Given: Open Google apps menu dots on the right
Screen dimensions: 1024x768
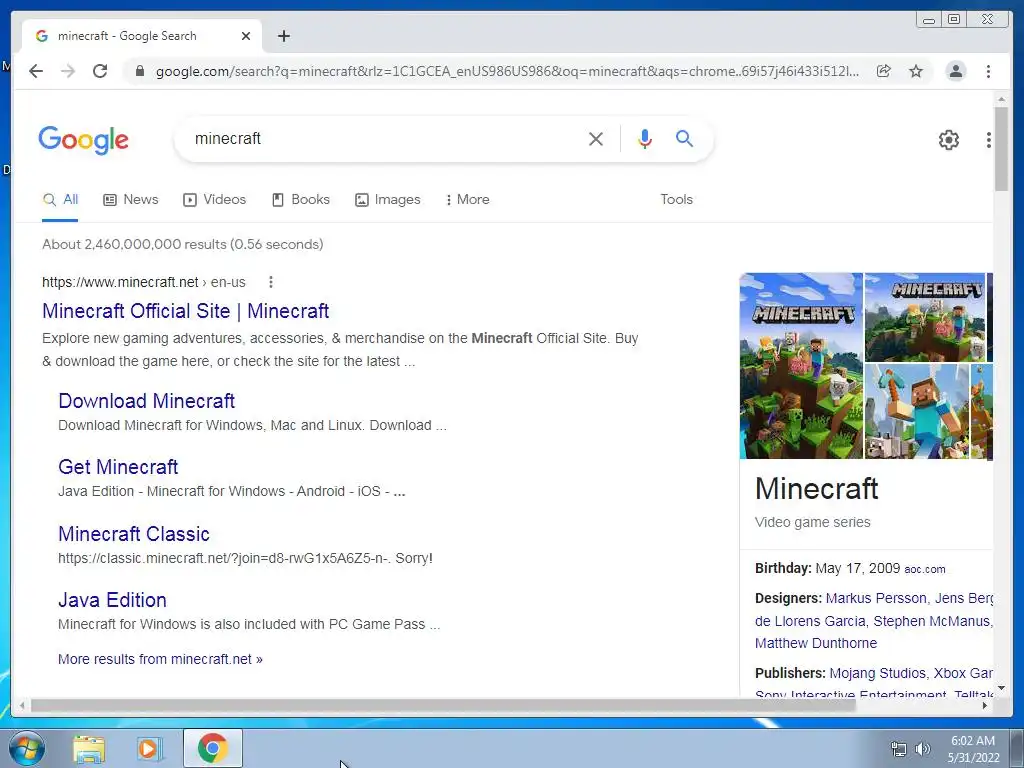Looking at the screenshot, I should (x=989, y=140).
